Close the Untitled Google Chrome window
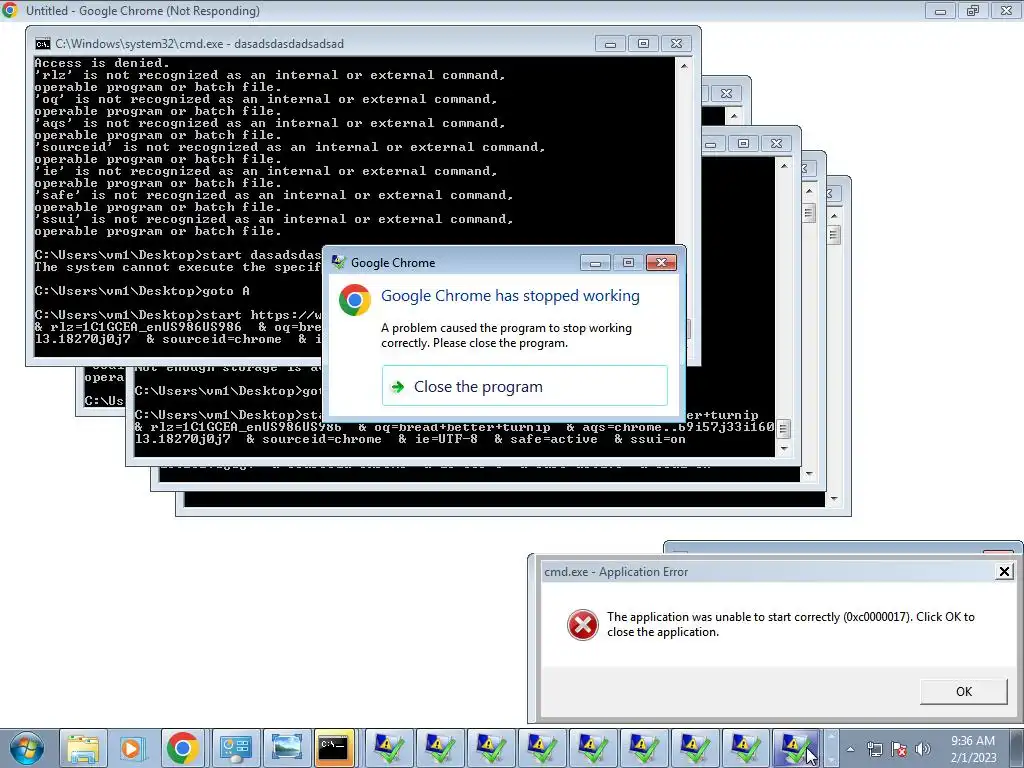The height and width of the screenshot is (768, 1024). pyautogui.click(x=1006, y=10)
